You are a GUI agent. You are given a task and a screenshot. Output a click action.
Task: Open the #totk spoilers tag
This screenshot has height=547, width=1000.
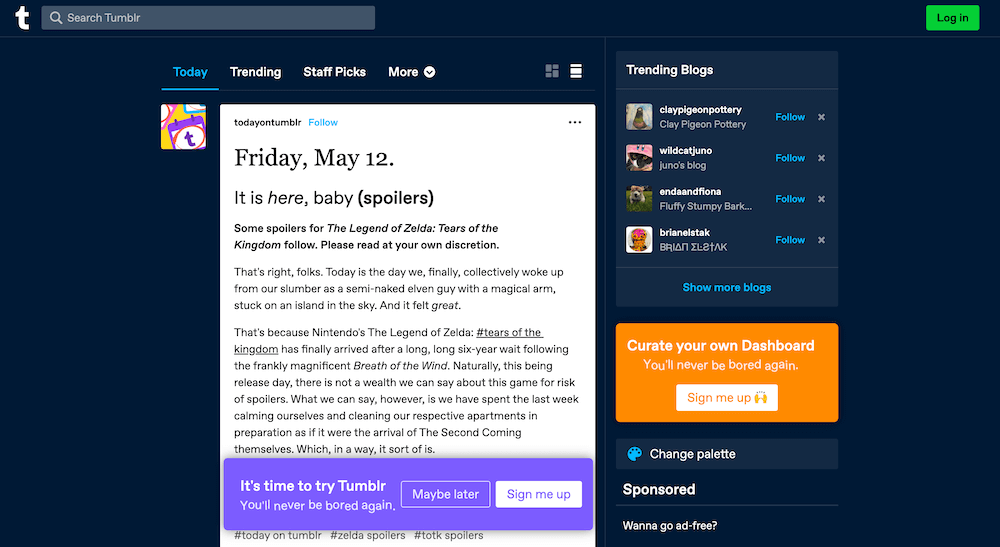click(448, 535)
